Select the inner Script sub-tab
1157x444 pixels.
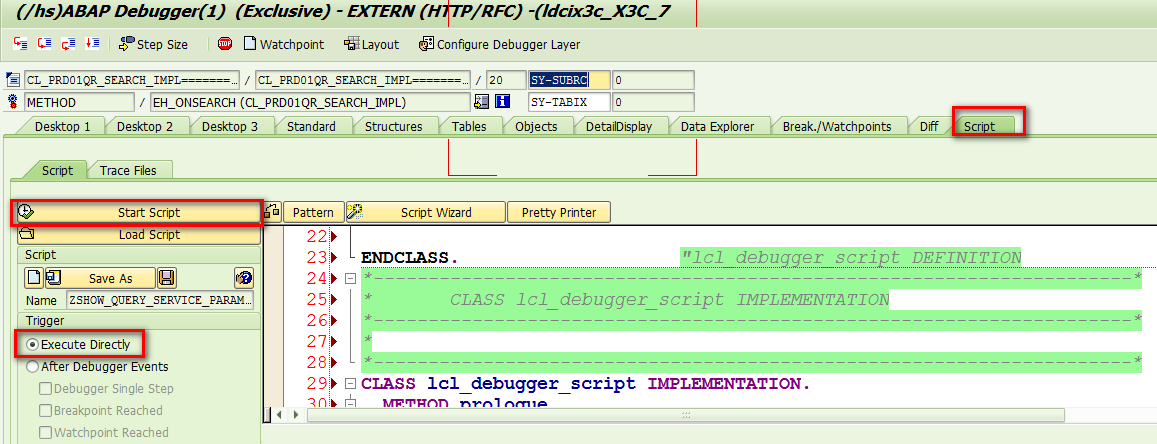(x=57, y=170)
